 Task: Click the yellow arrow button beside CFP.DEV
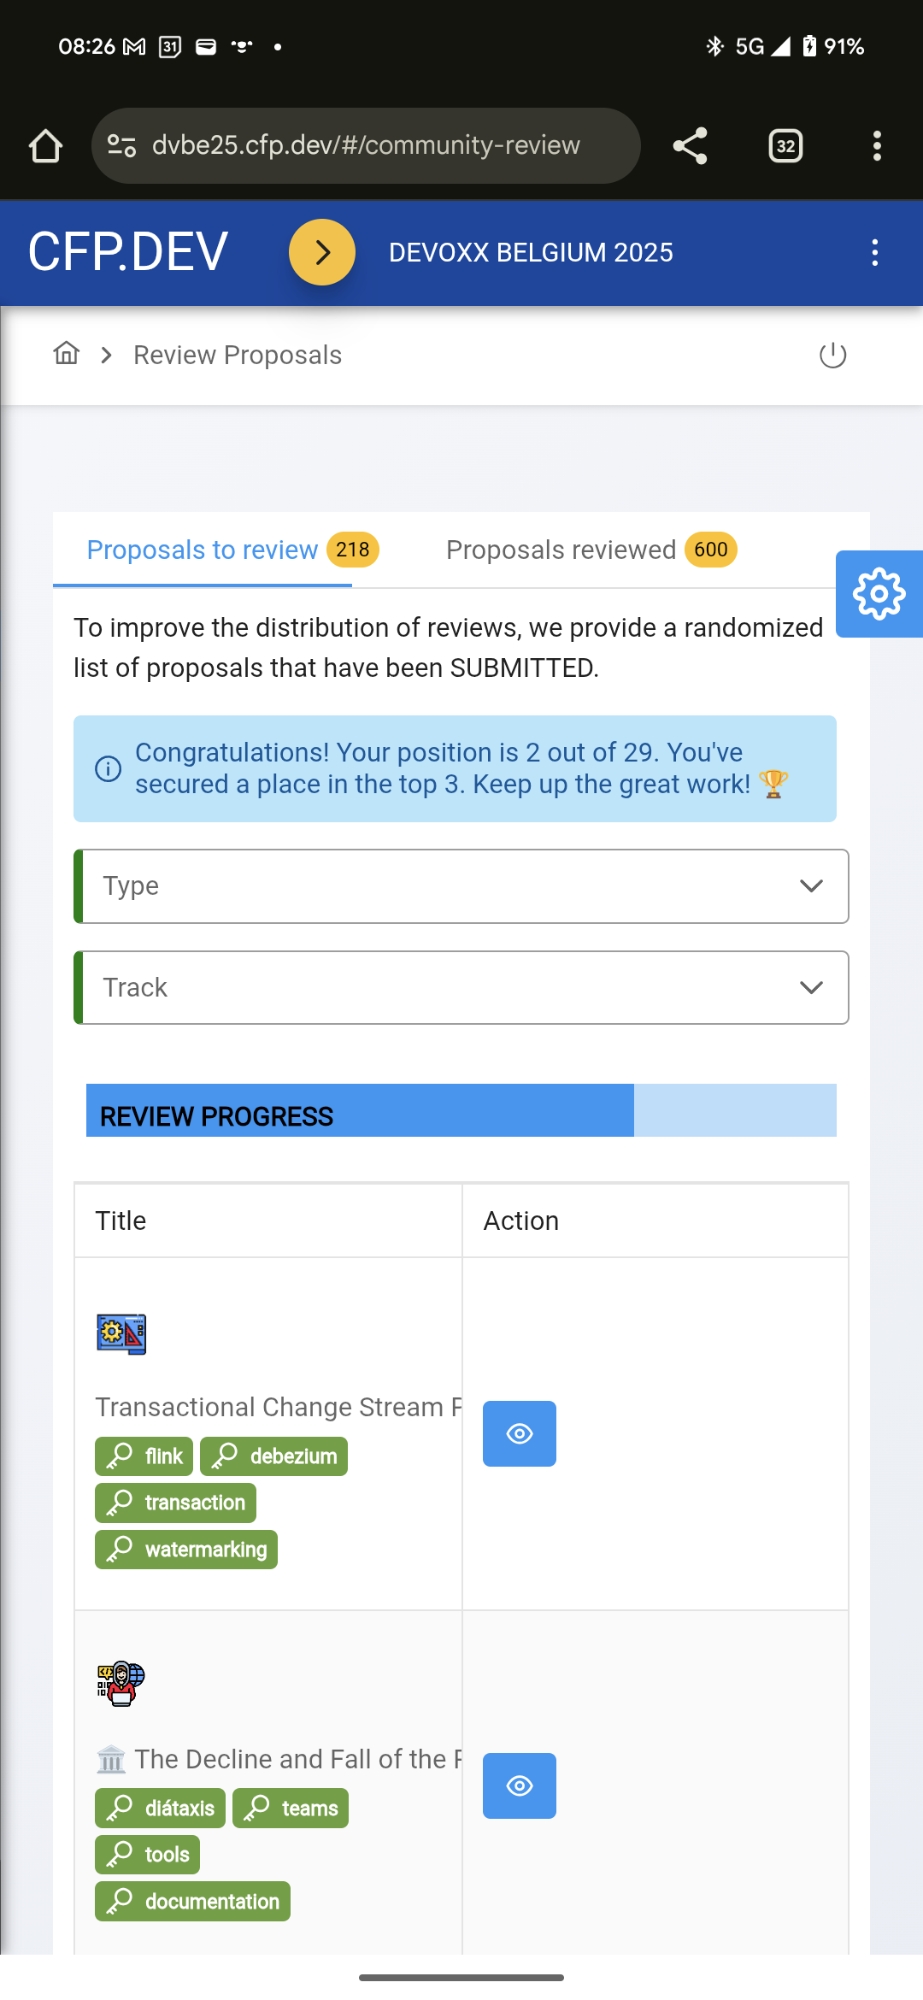[x=322, y=252]
